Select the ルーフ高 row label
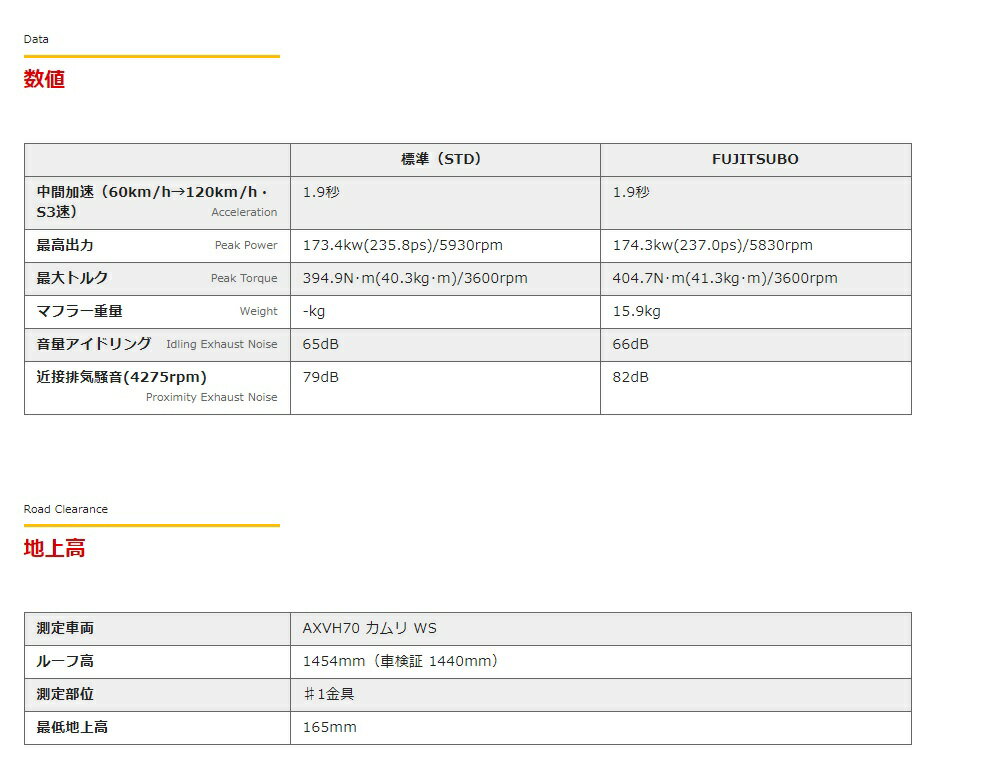This screenshot has height=776, width=983. click(x=65, y=661)
